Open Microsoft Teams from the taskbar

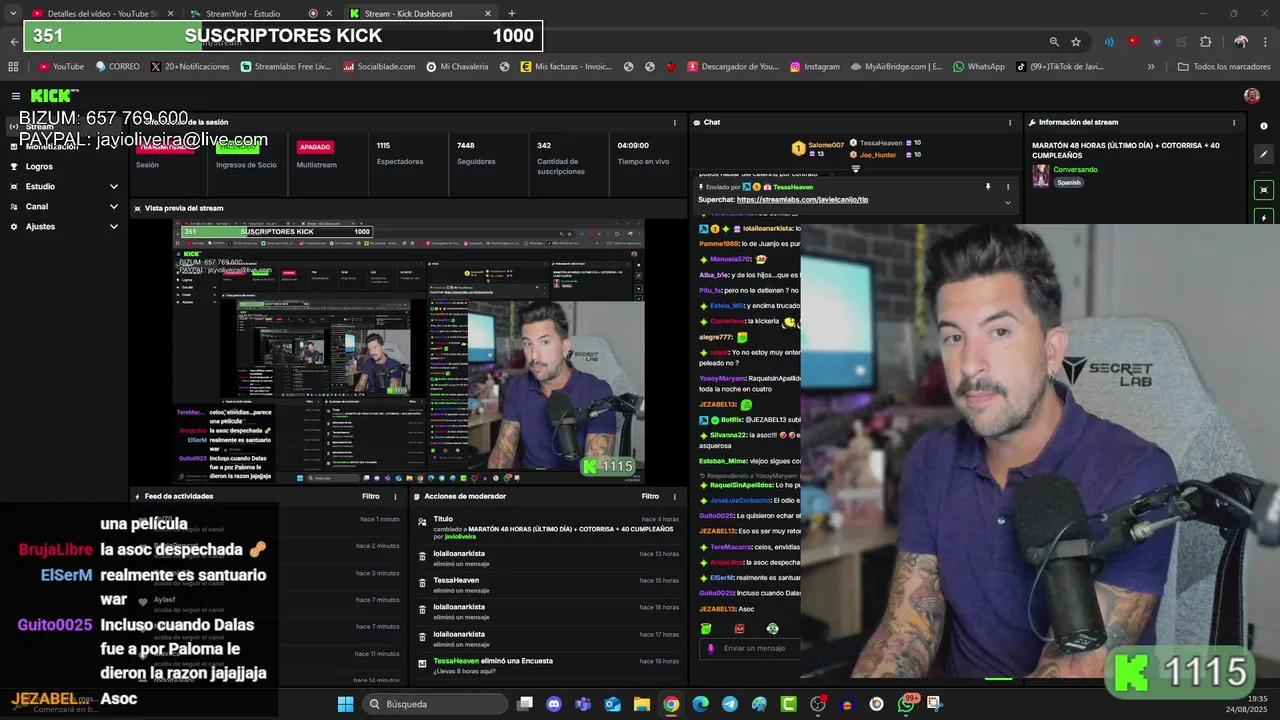click(x=583, y=704)
